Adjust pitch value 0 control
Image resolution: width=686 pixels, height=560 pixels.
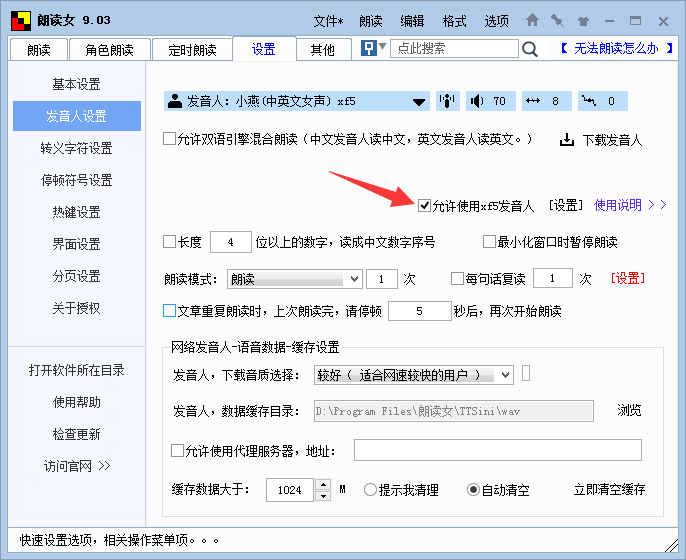(602, 101)
